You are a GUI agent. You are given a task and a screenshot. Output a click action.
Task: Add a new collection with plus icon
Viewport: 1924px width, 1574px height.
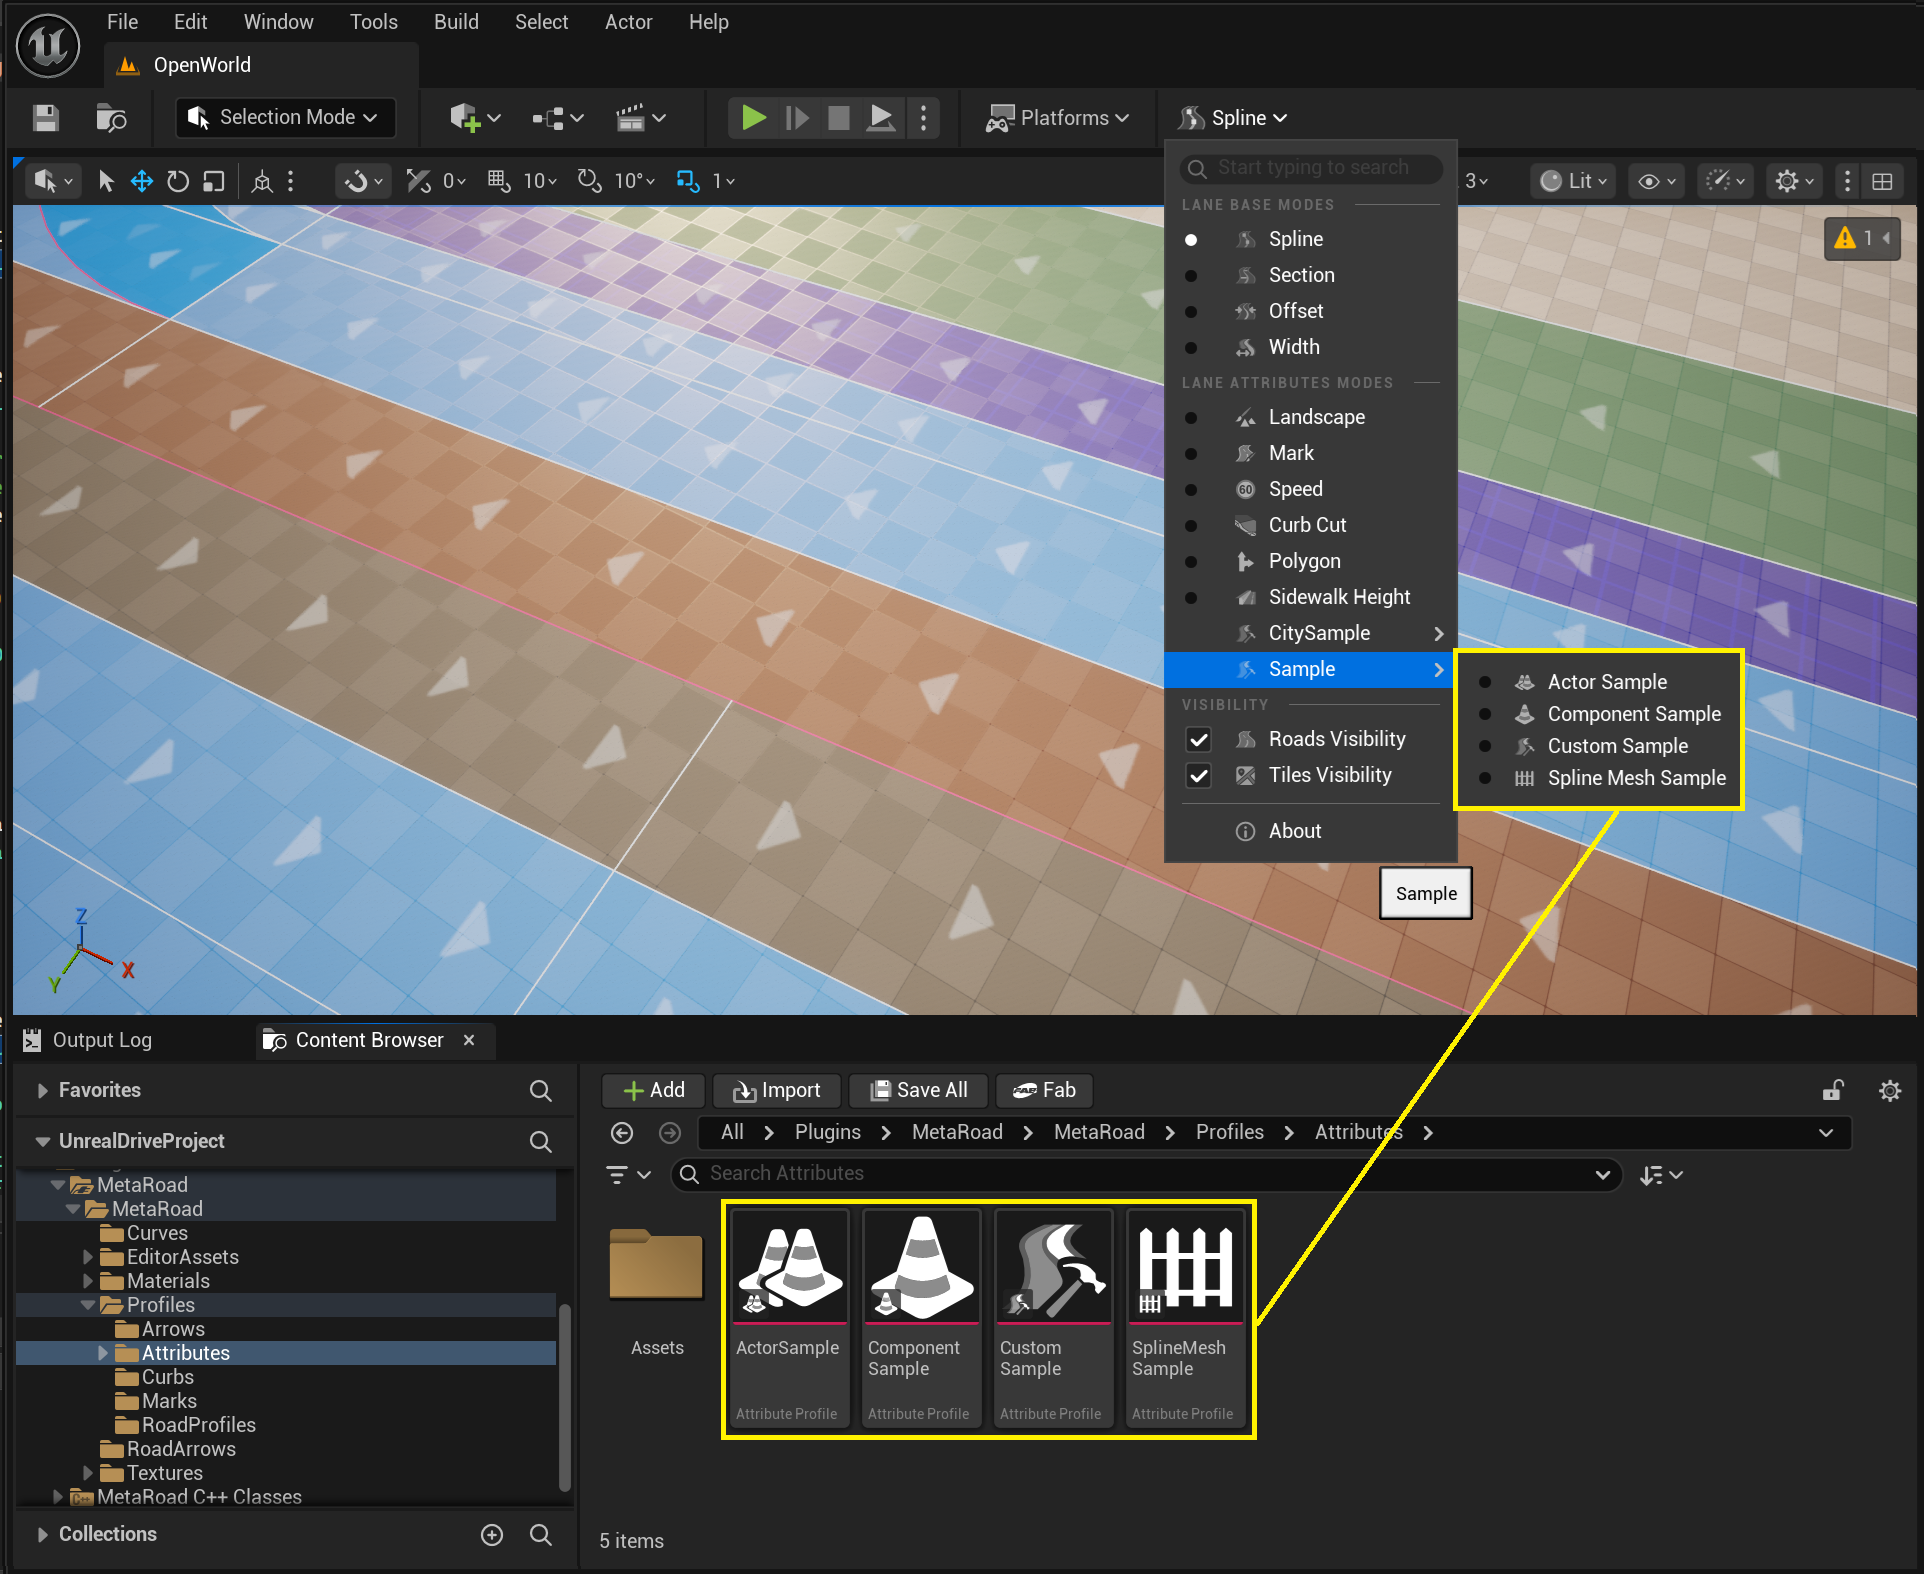pos(492,1534)
